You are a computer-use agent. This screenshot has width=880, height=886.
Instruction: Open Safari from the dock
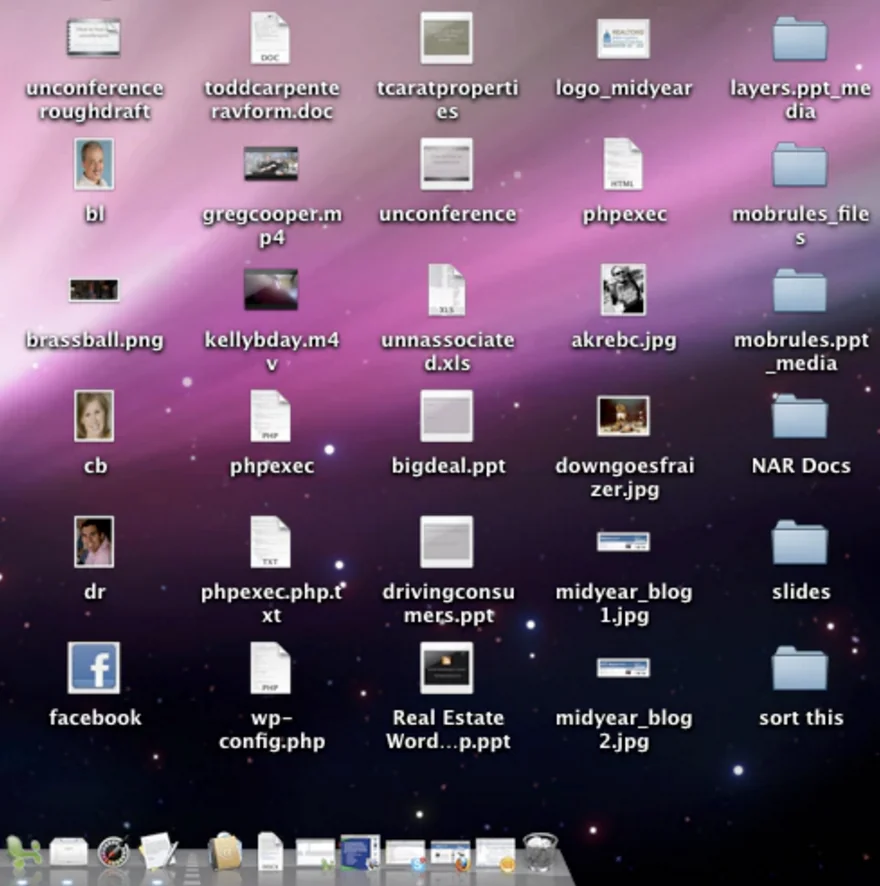pos(112,853)
